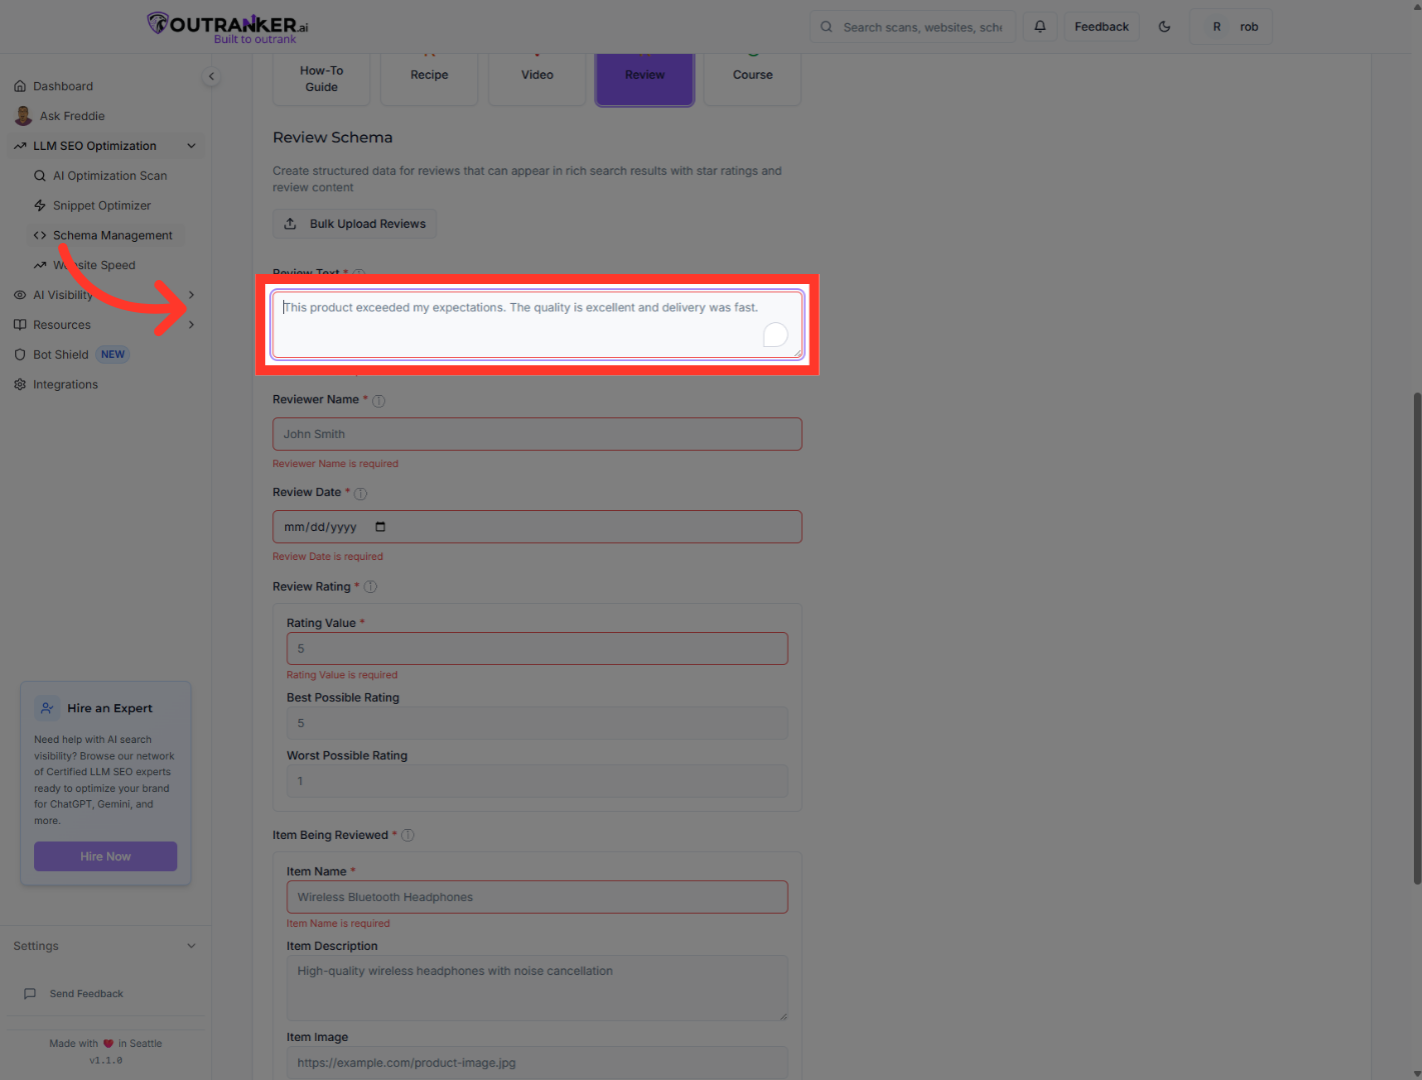Collapse the LLM SEO Optimization section chevron

point(191,146)
